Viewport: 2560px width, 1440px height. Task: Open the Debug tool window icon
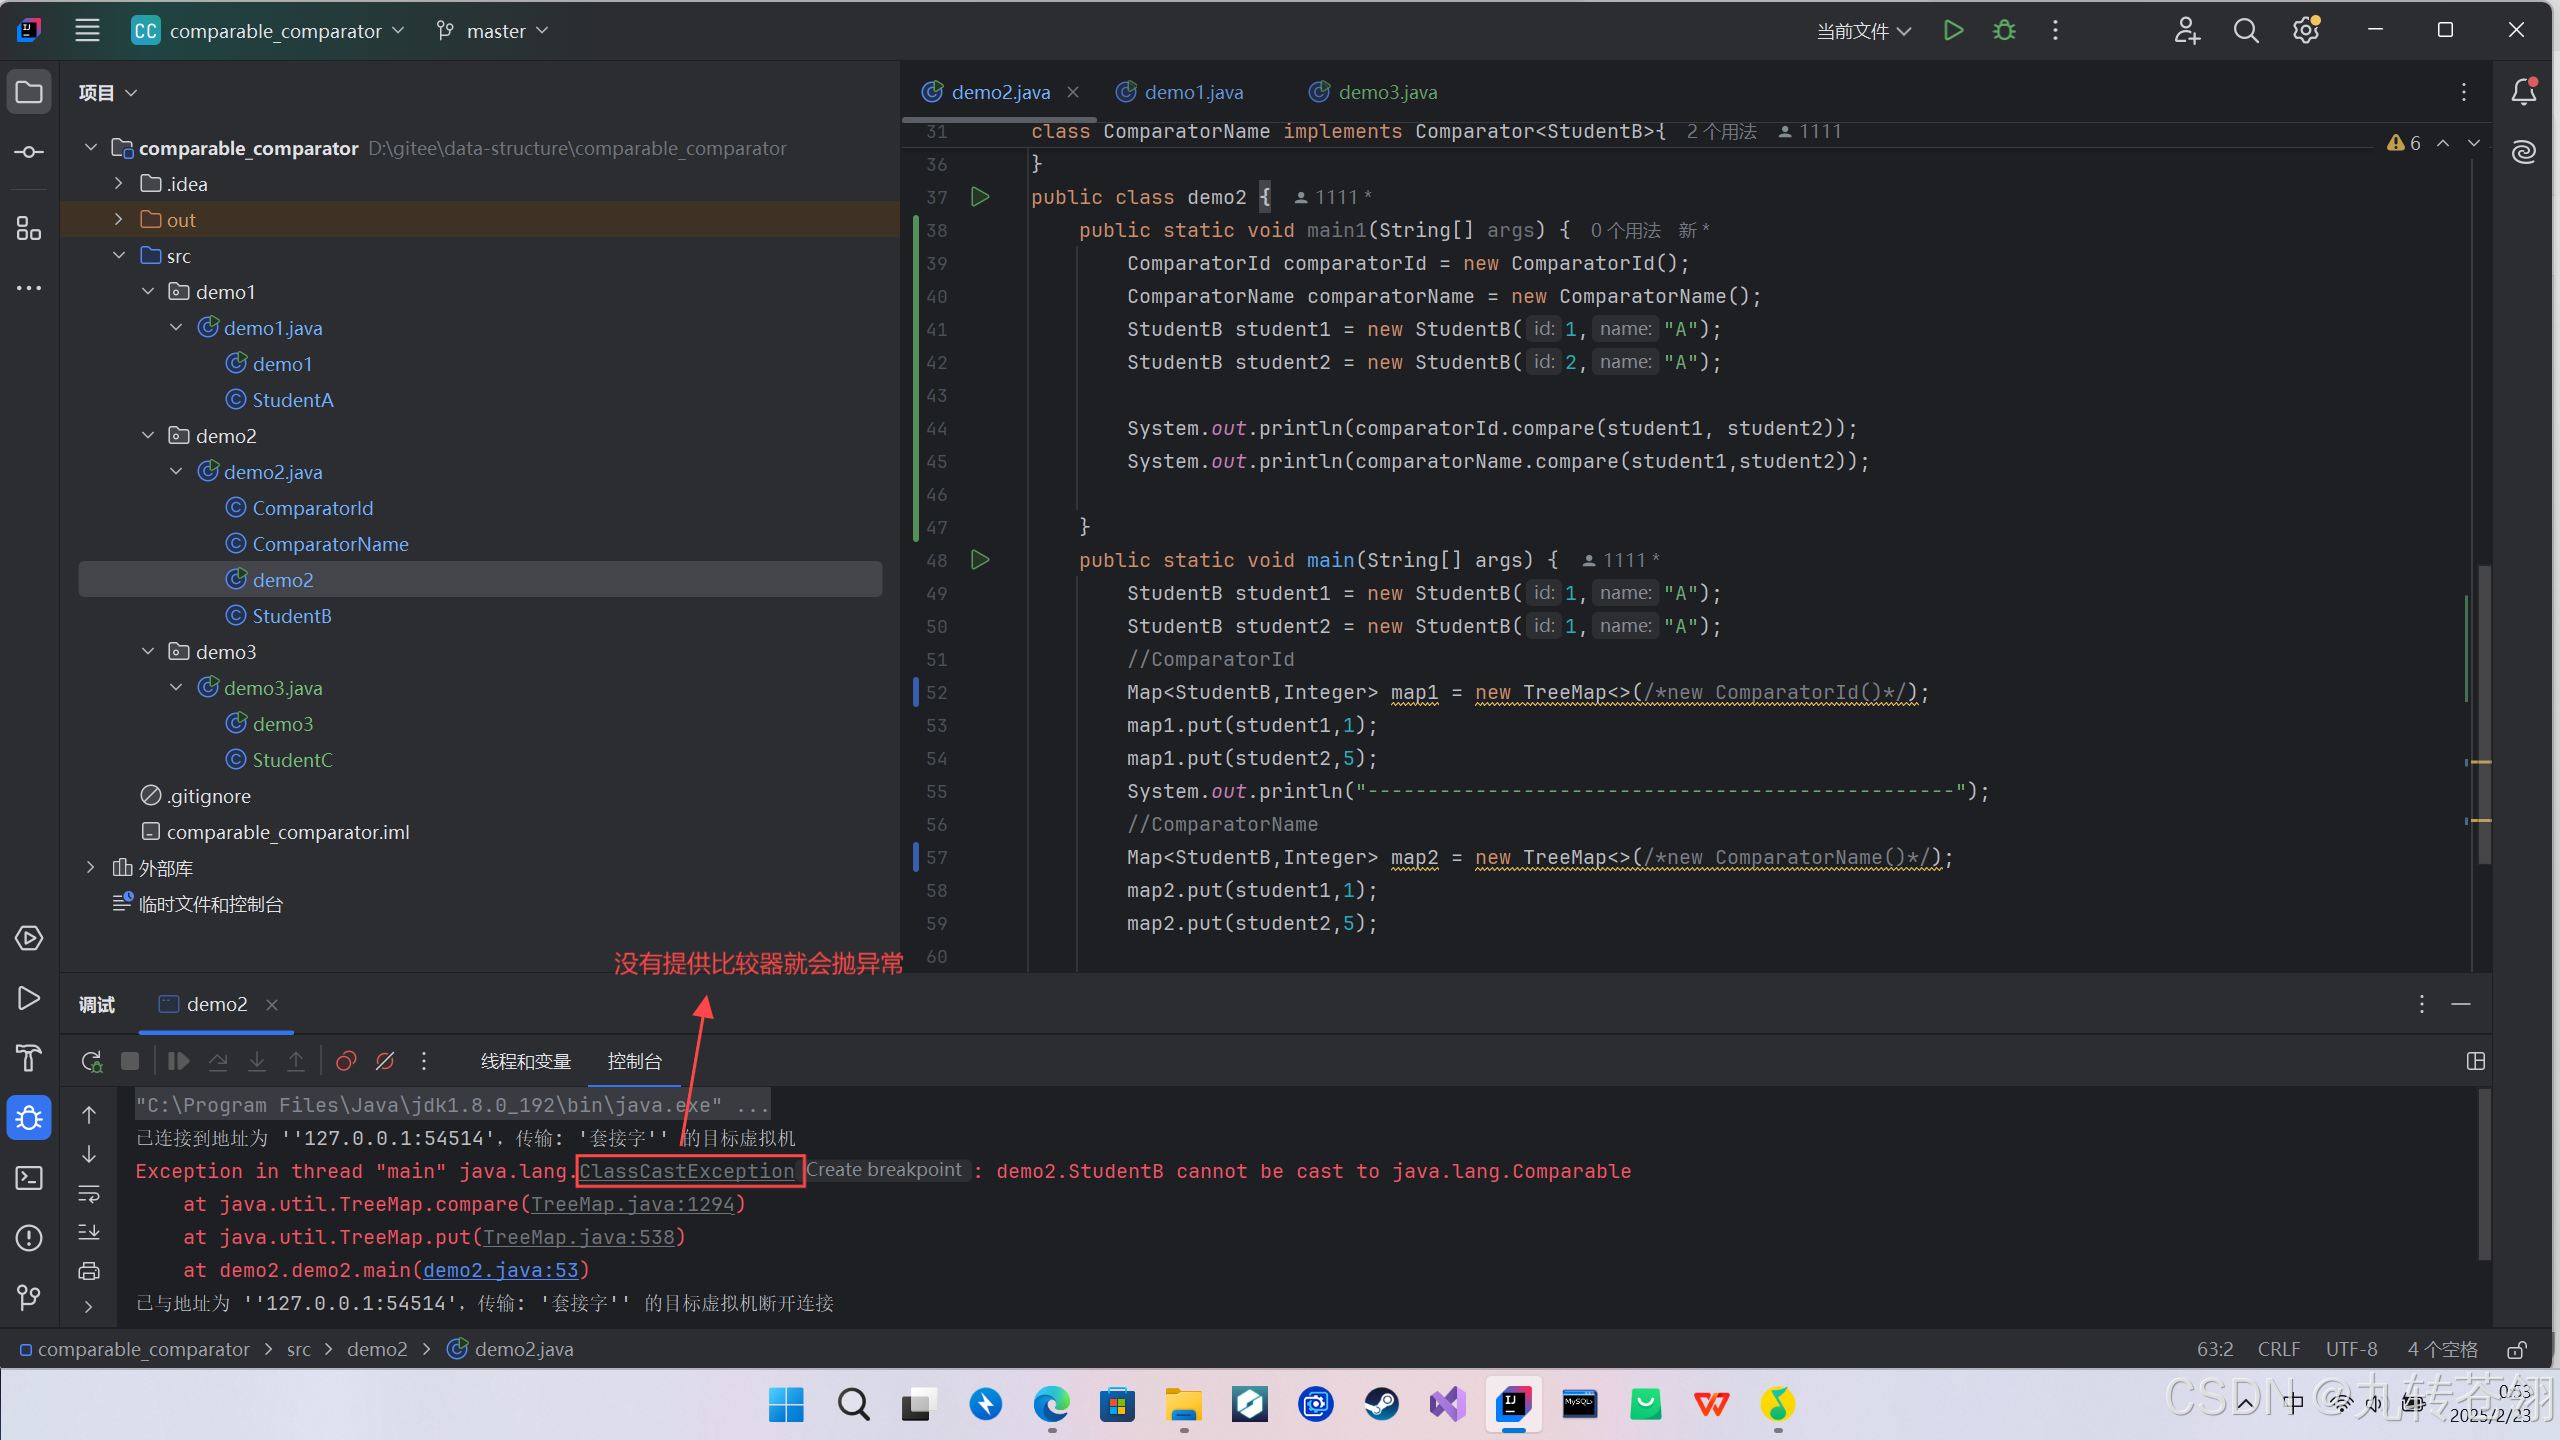29,1118
